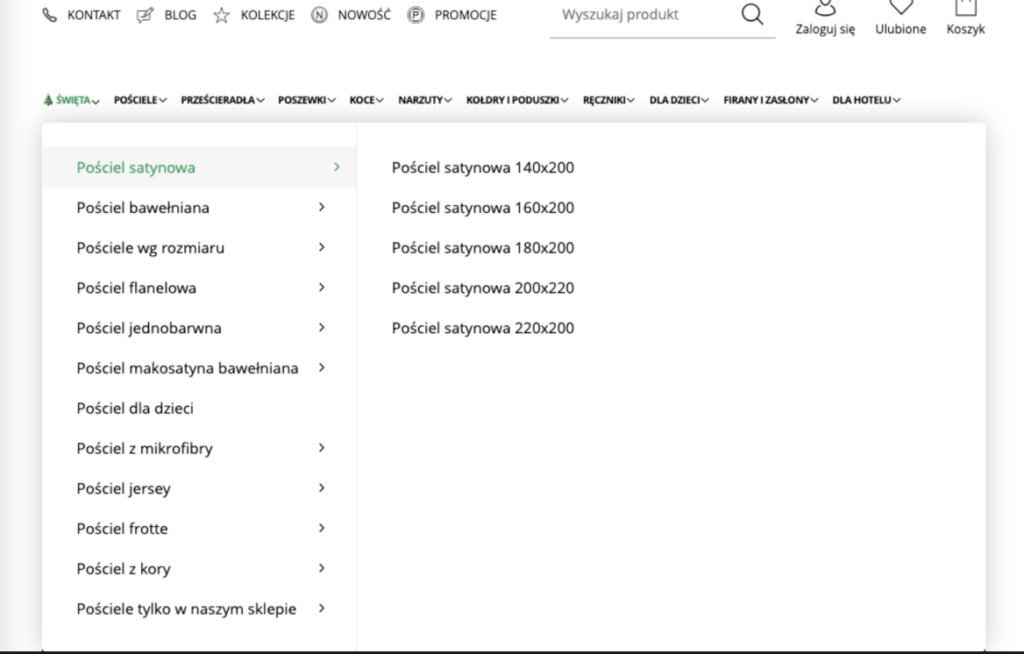Click the heart icon above Ulubione
This screenshot has width=1024, height=654.
click(x=901, y=7)
